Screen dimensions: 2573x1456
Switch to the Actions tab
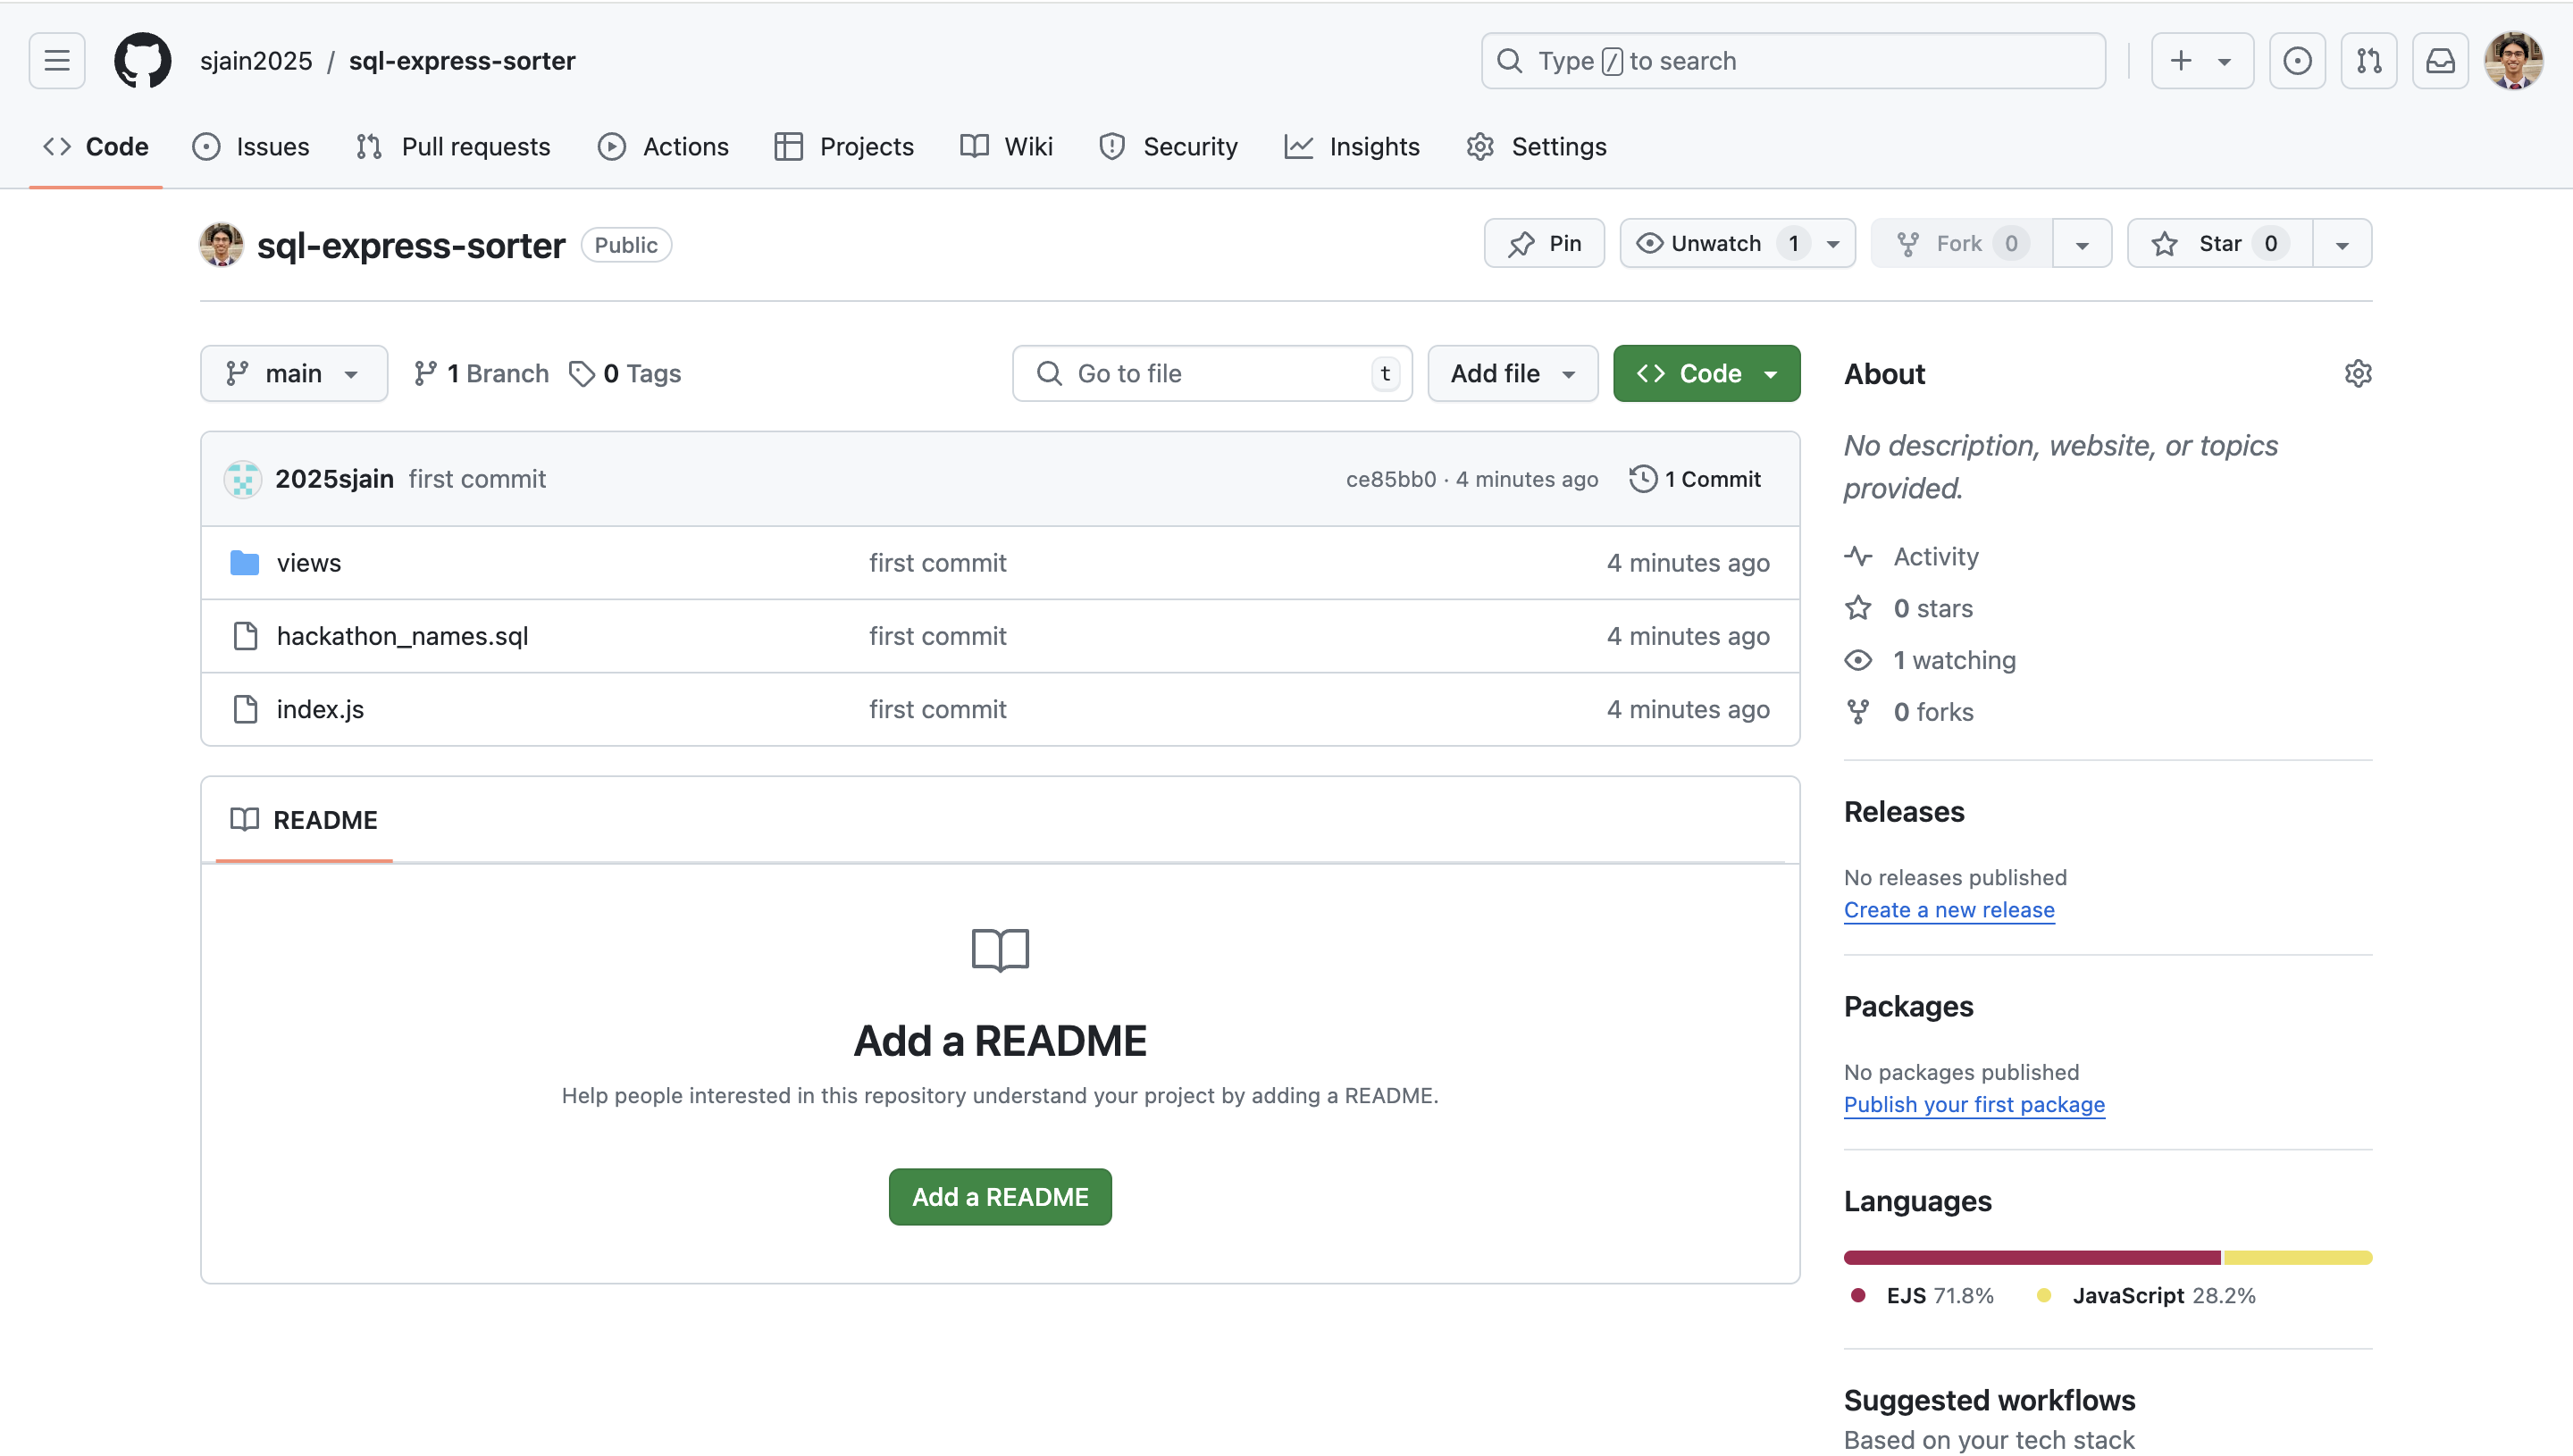pyautogui.click(x=663, y=146)
